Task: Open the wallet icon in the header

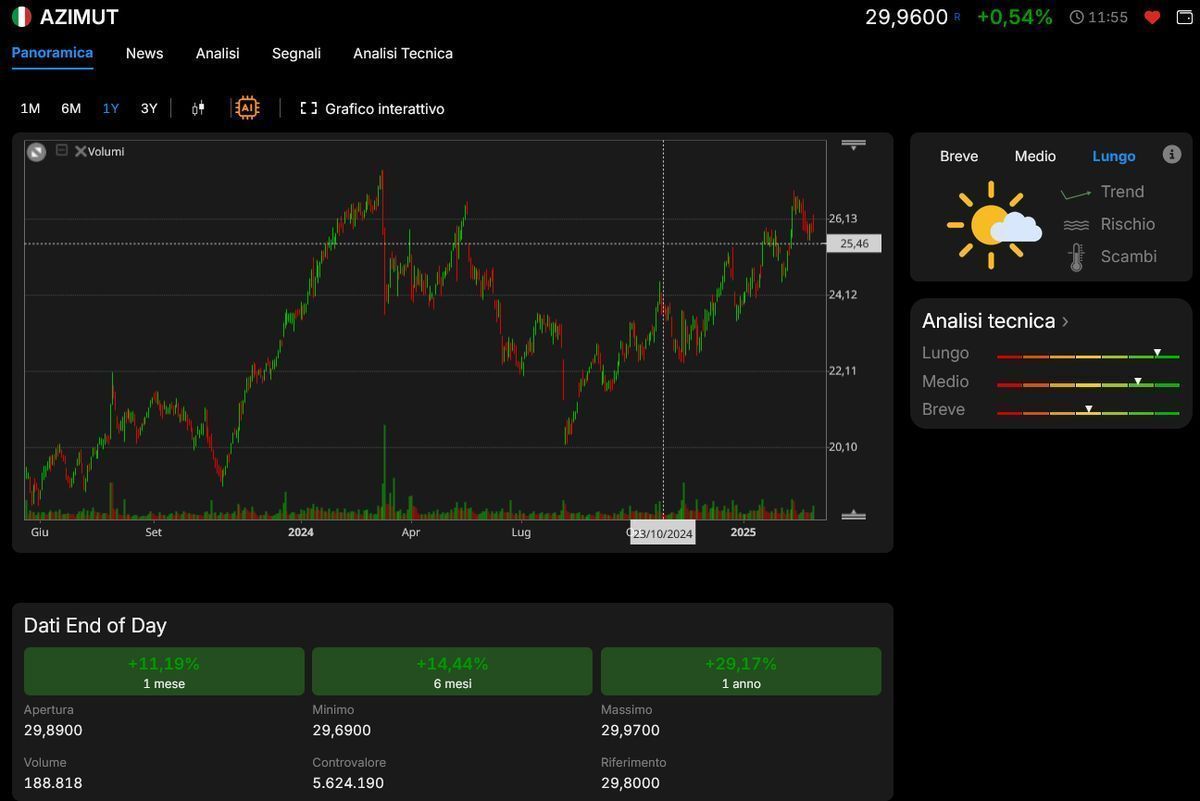Action: 1184,17
